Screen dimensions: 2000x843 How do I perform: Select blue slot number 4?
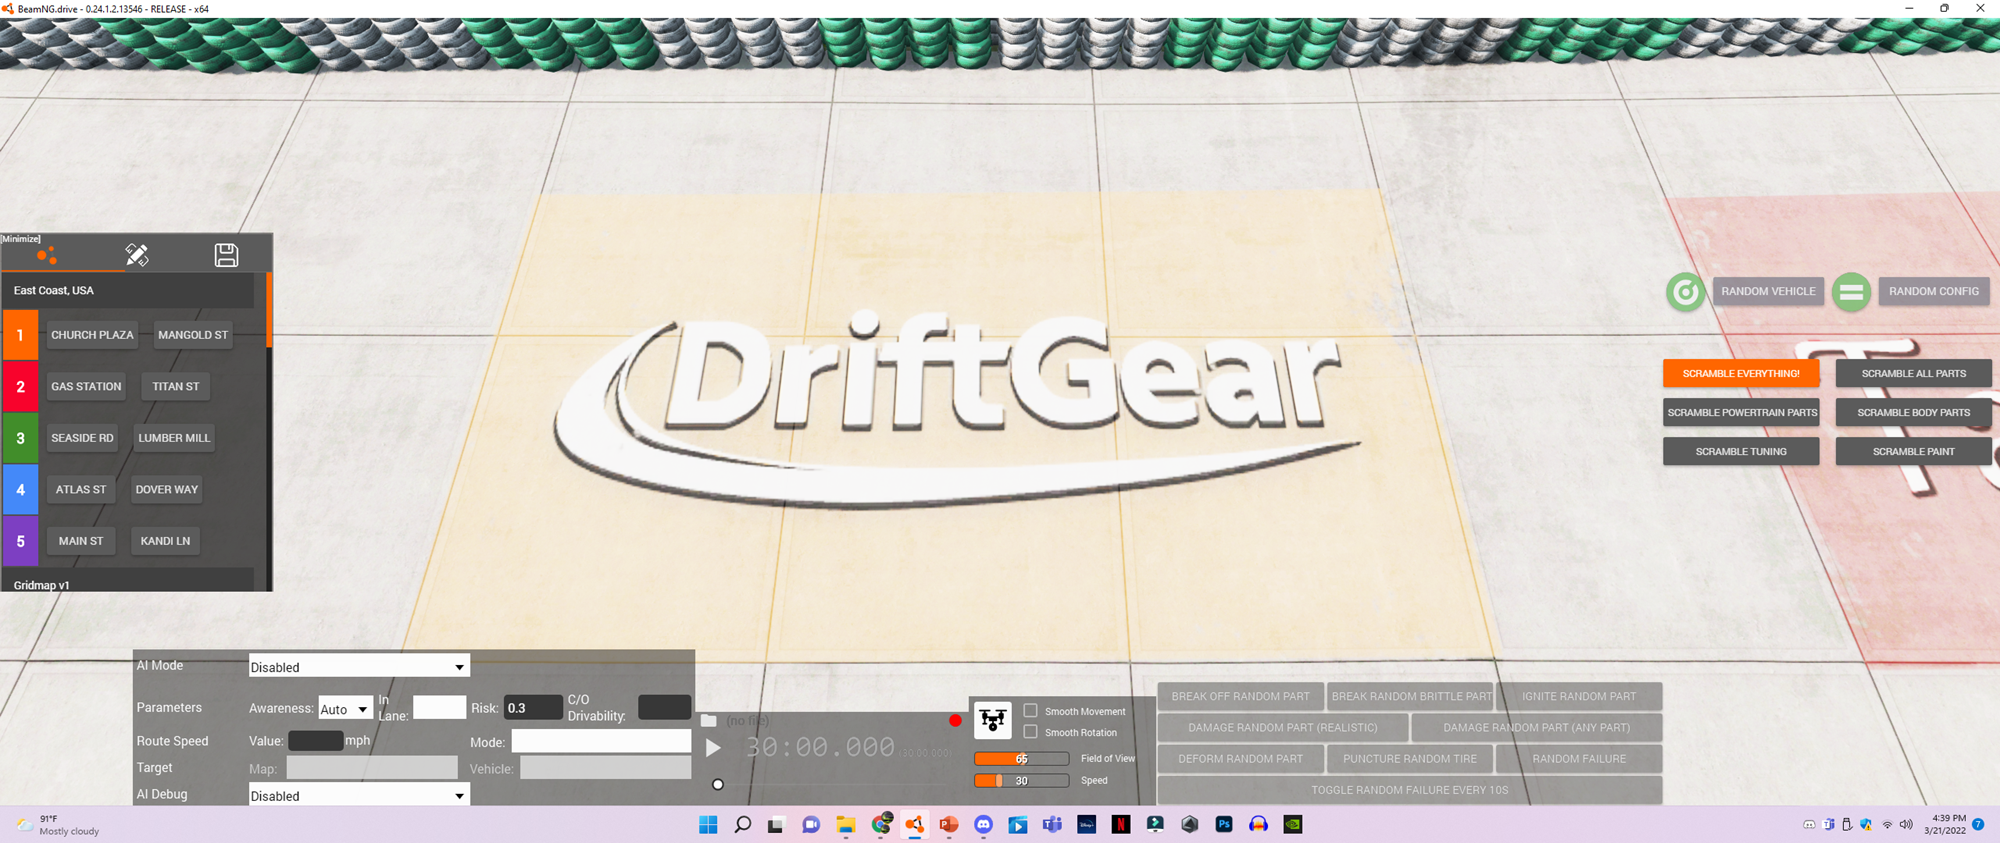[x=20, y=489]
